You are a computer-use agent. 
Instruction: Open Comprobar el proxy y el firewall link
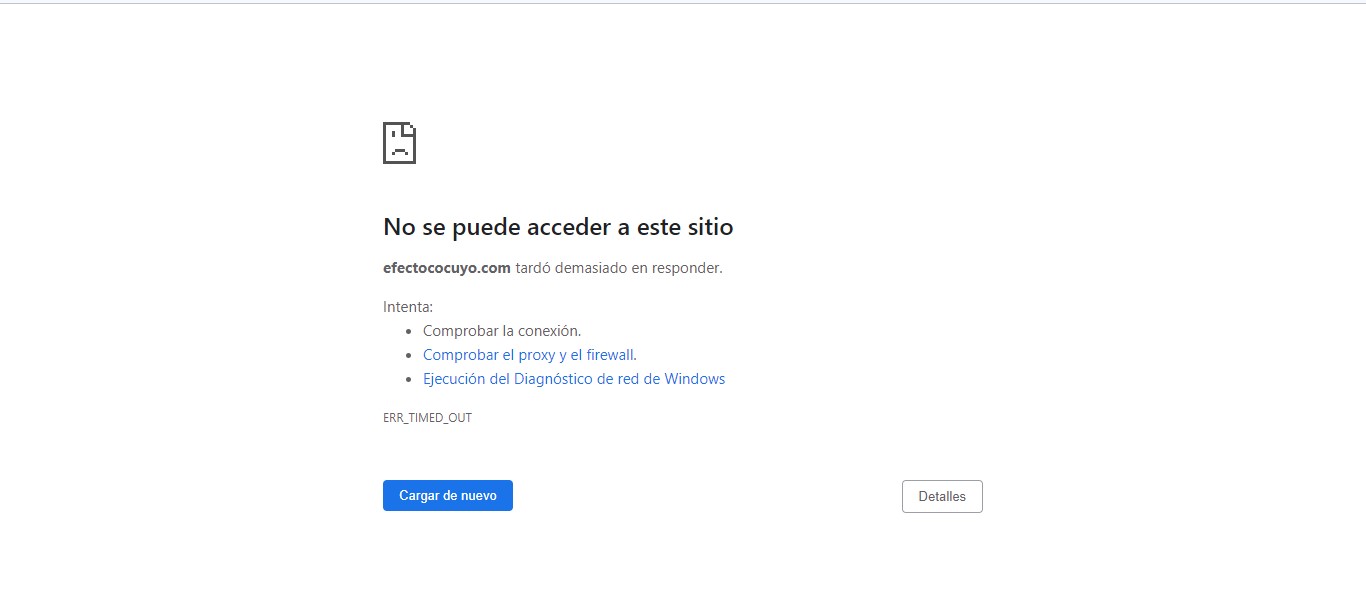[x=529, y=355]
